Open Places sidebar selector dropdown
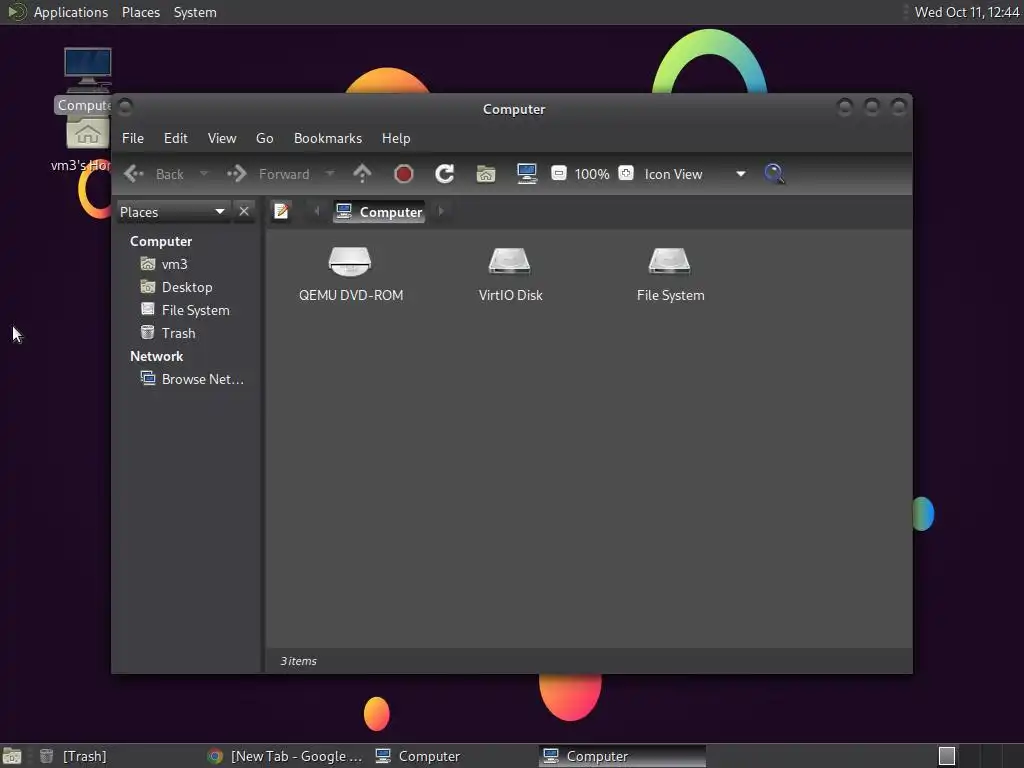 tap(172, 212)
